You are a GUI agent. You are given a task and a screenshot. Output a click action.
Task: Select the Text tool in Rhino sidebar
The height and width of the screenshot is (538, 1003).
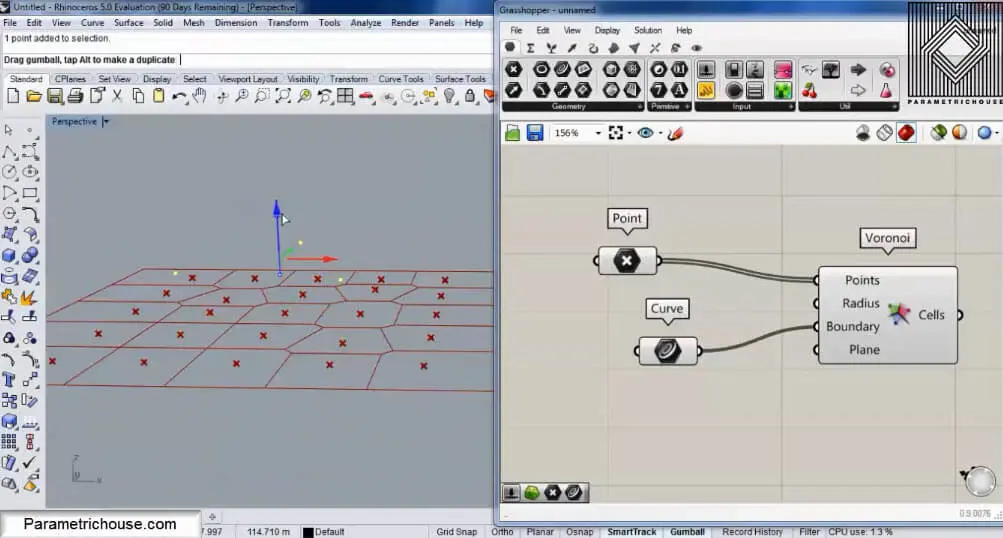point(9,380)
